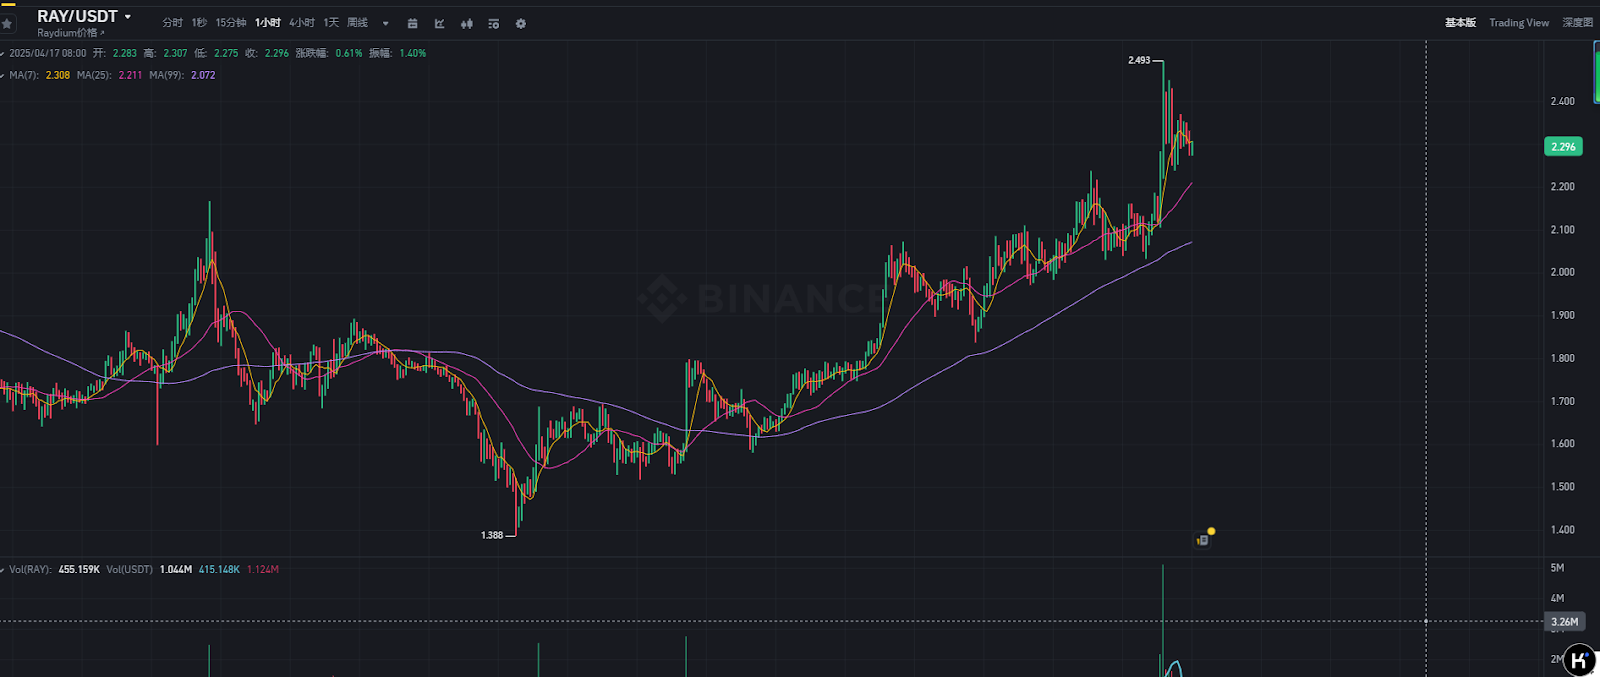Open the calendar date picker icon
The height and width of the screenshot is (677, 1600).
click(413, 23)
